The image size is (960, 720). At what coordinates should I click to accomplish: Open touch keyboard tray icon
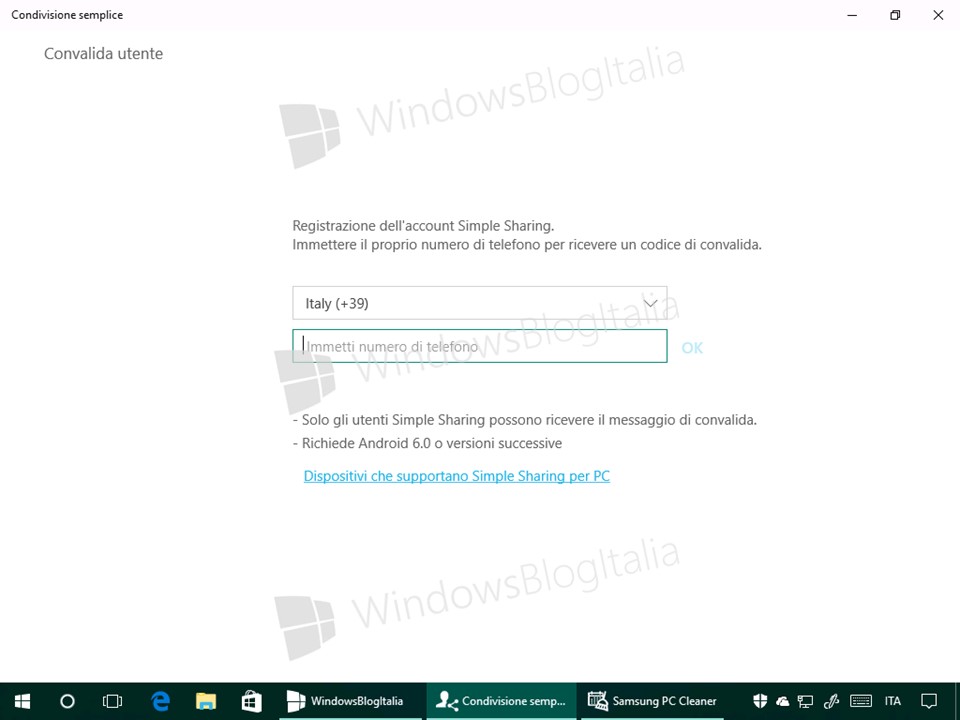coord(861,701)
